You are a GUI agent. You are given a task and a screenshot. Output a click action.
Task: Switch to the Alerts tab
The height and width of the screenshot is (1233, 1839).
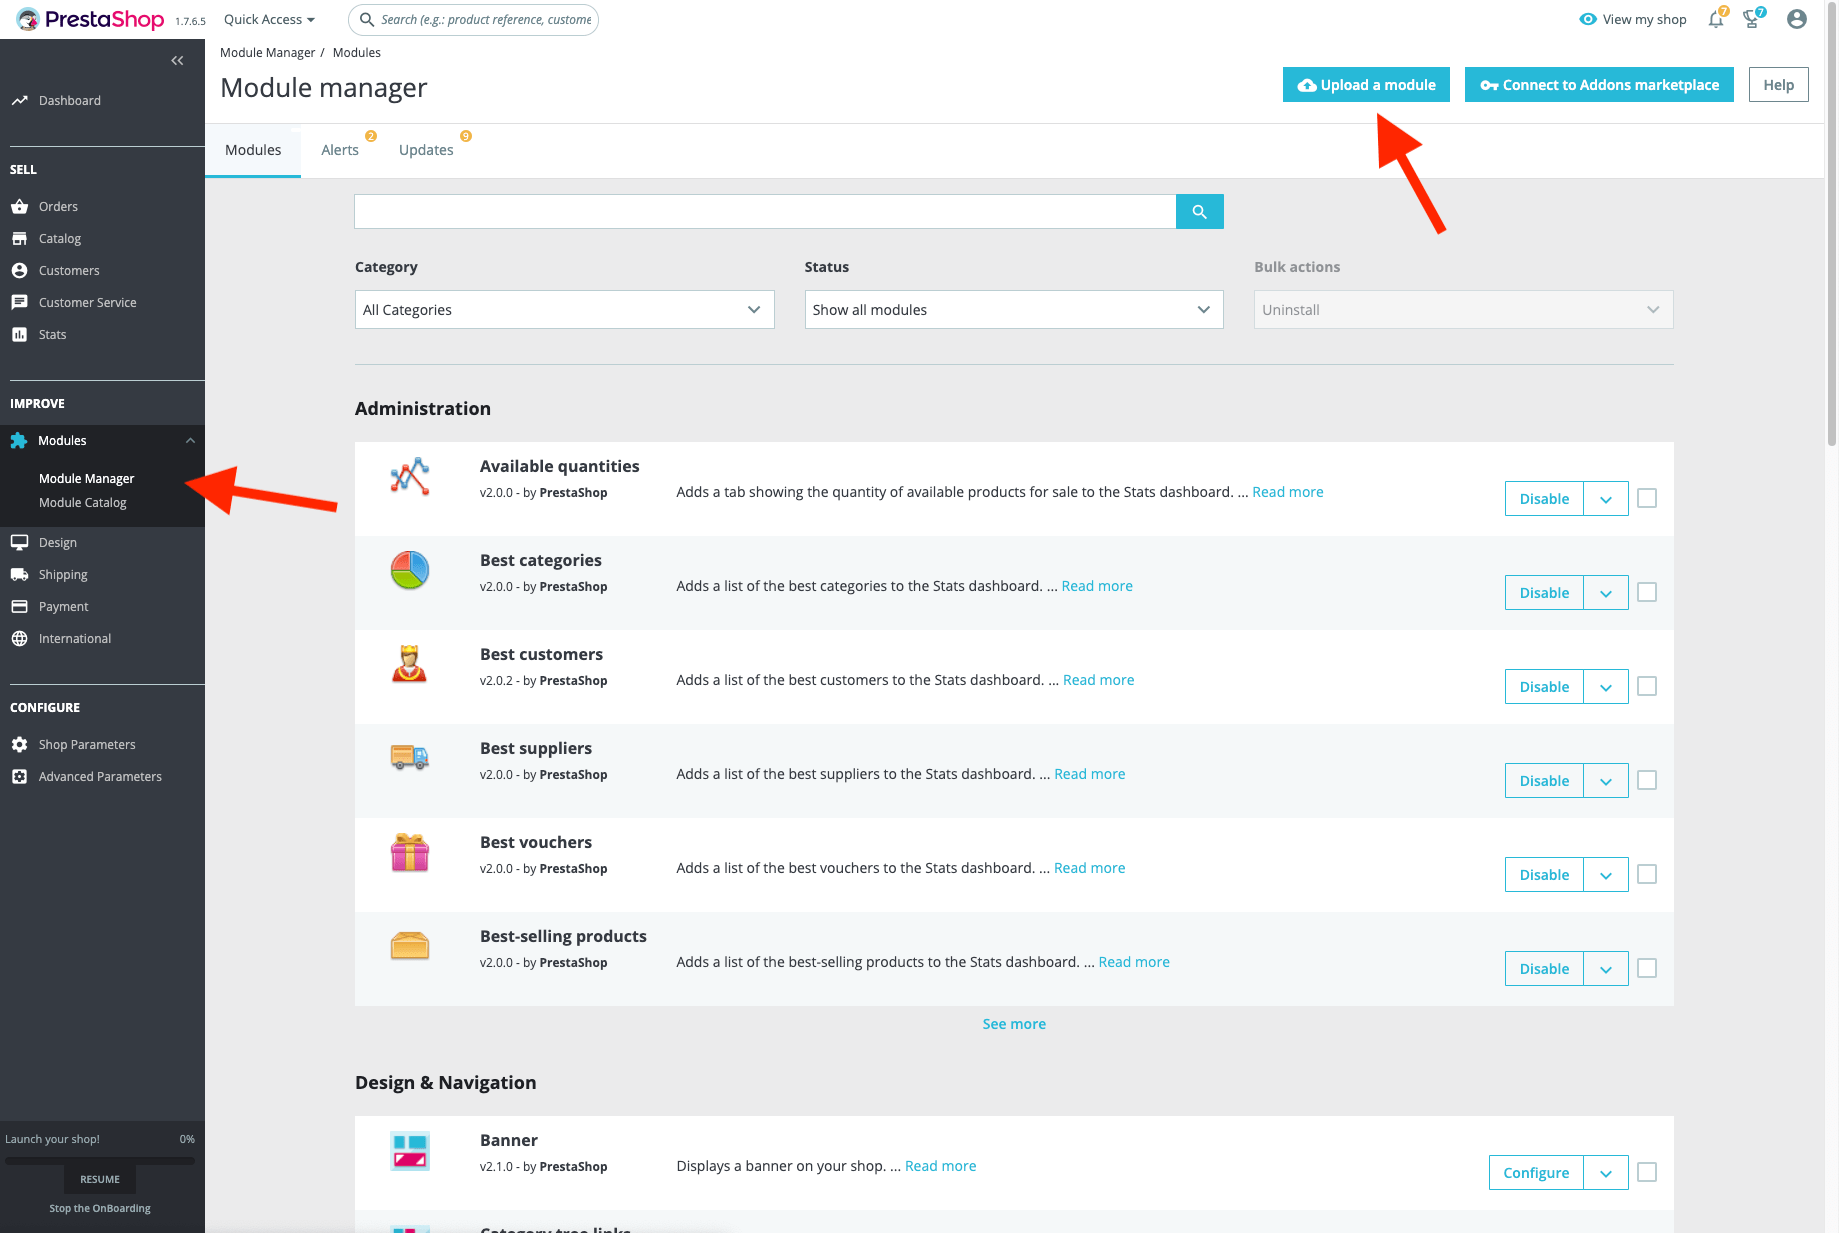[x=340, y=150]
